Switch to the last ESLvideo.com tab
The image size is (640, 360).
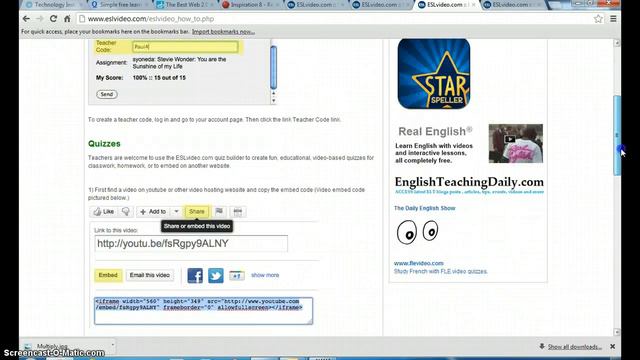coord(512,5)
